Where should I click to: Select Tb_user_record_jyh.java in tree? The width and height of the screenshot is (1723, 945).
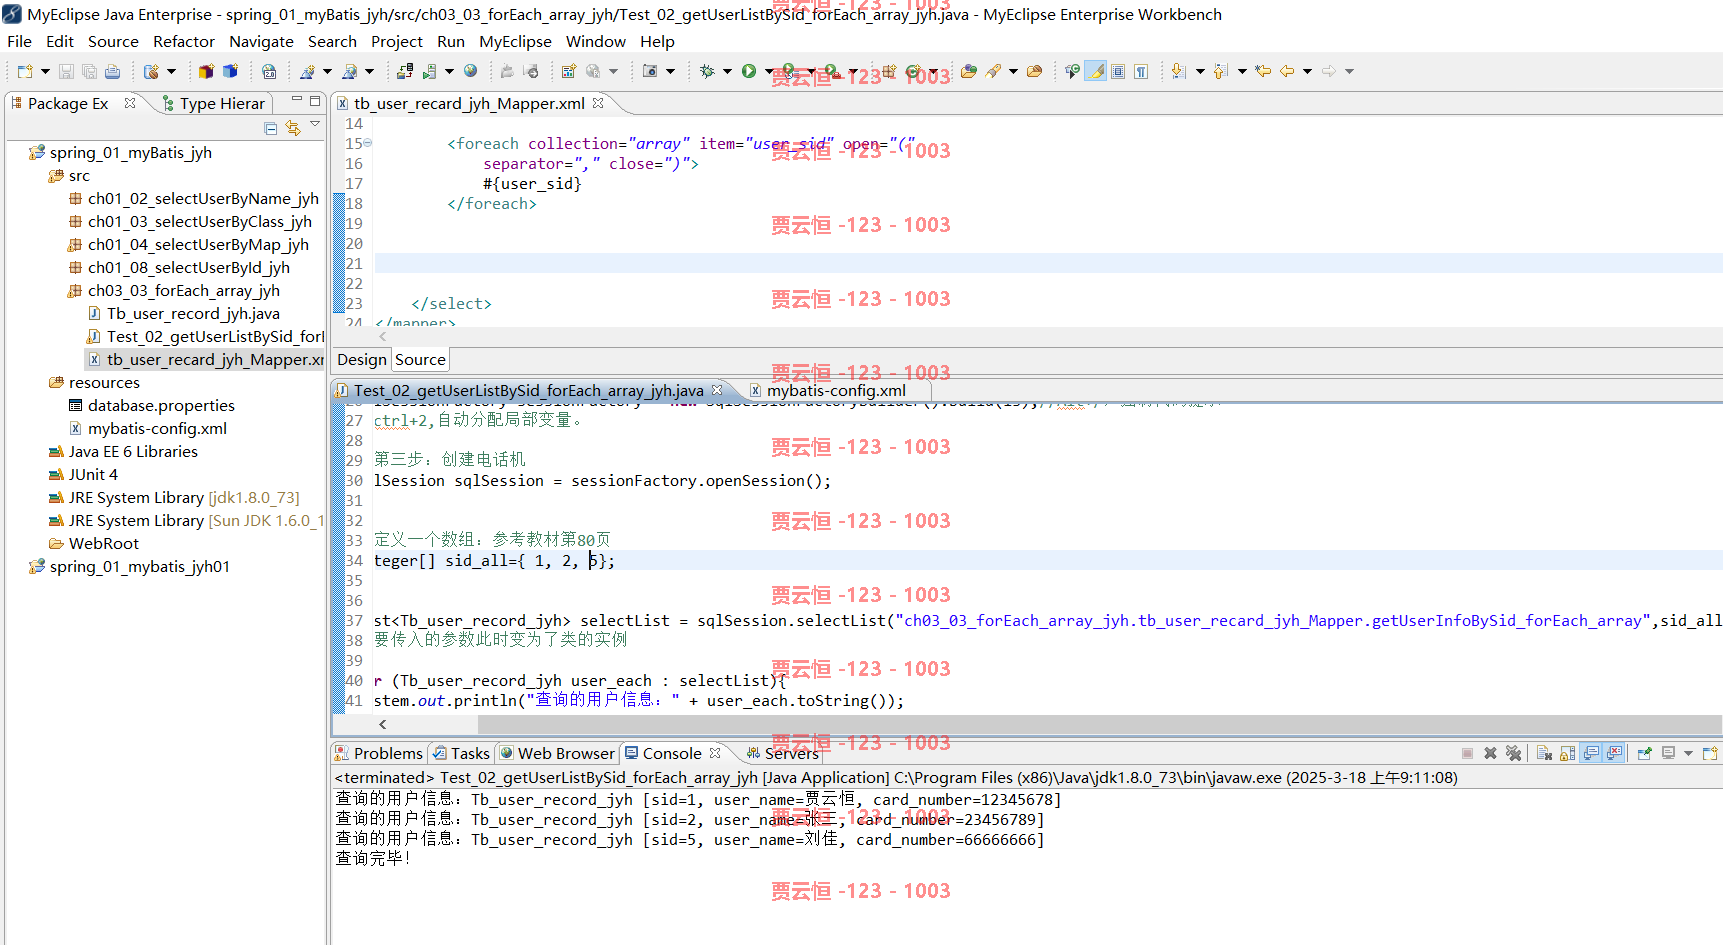[x=184, y=313]
